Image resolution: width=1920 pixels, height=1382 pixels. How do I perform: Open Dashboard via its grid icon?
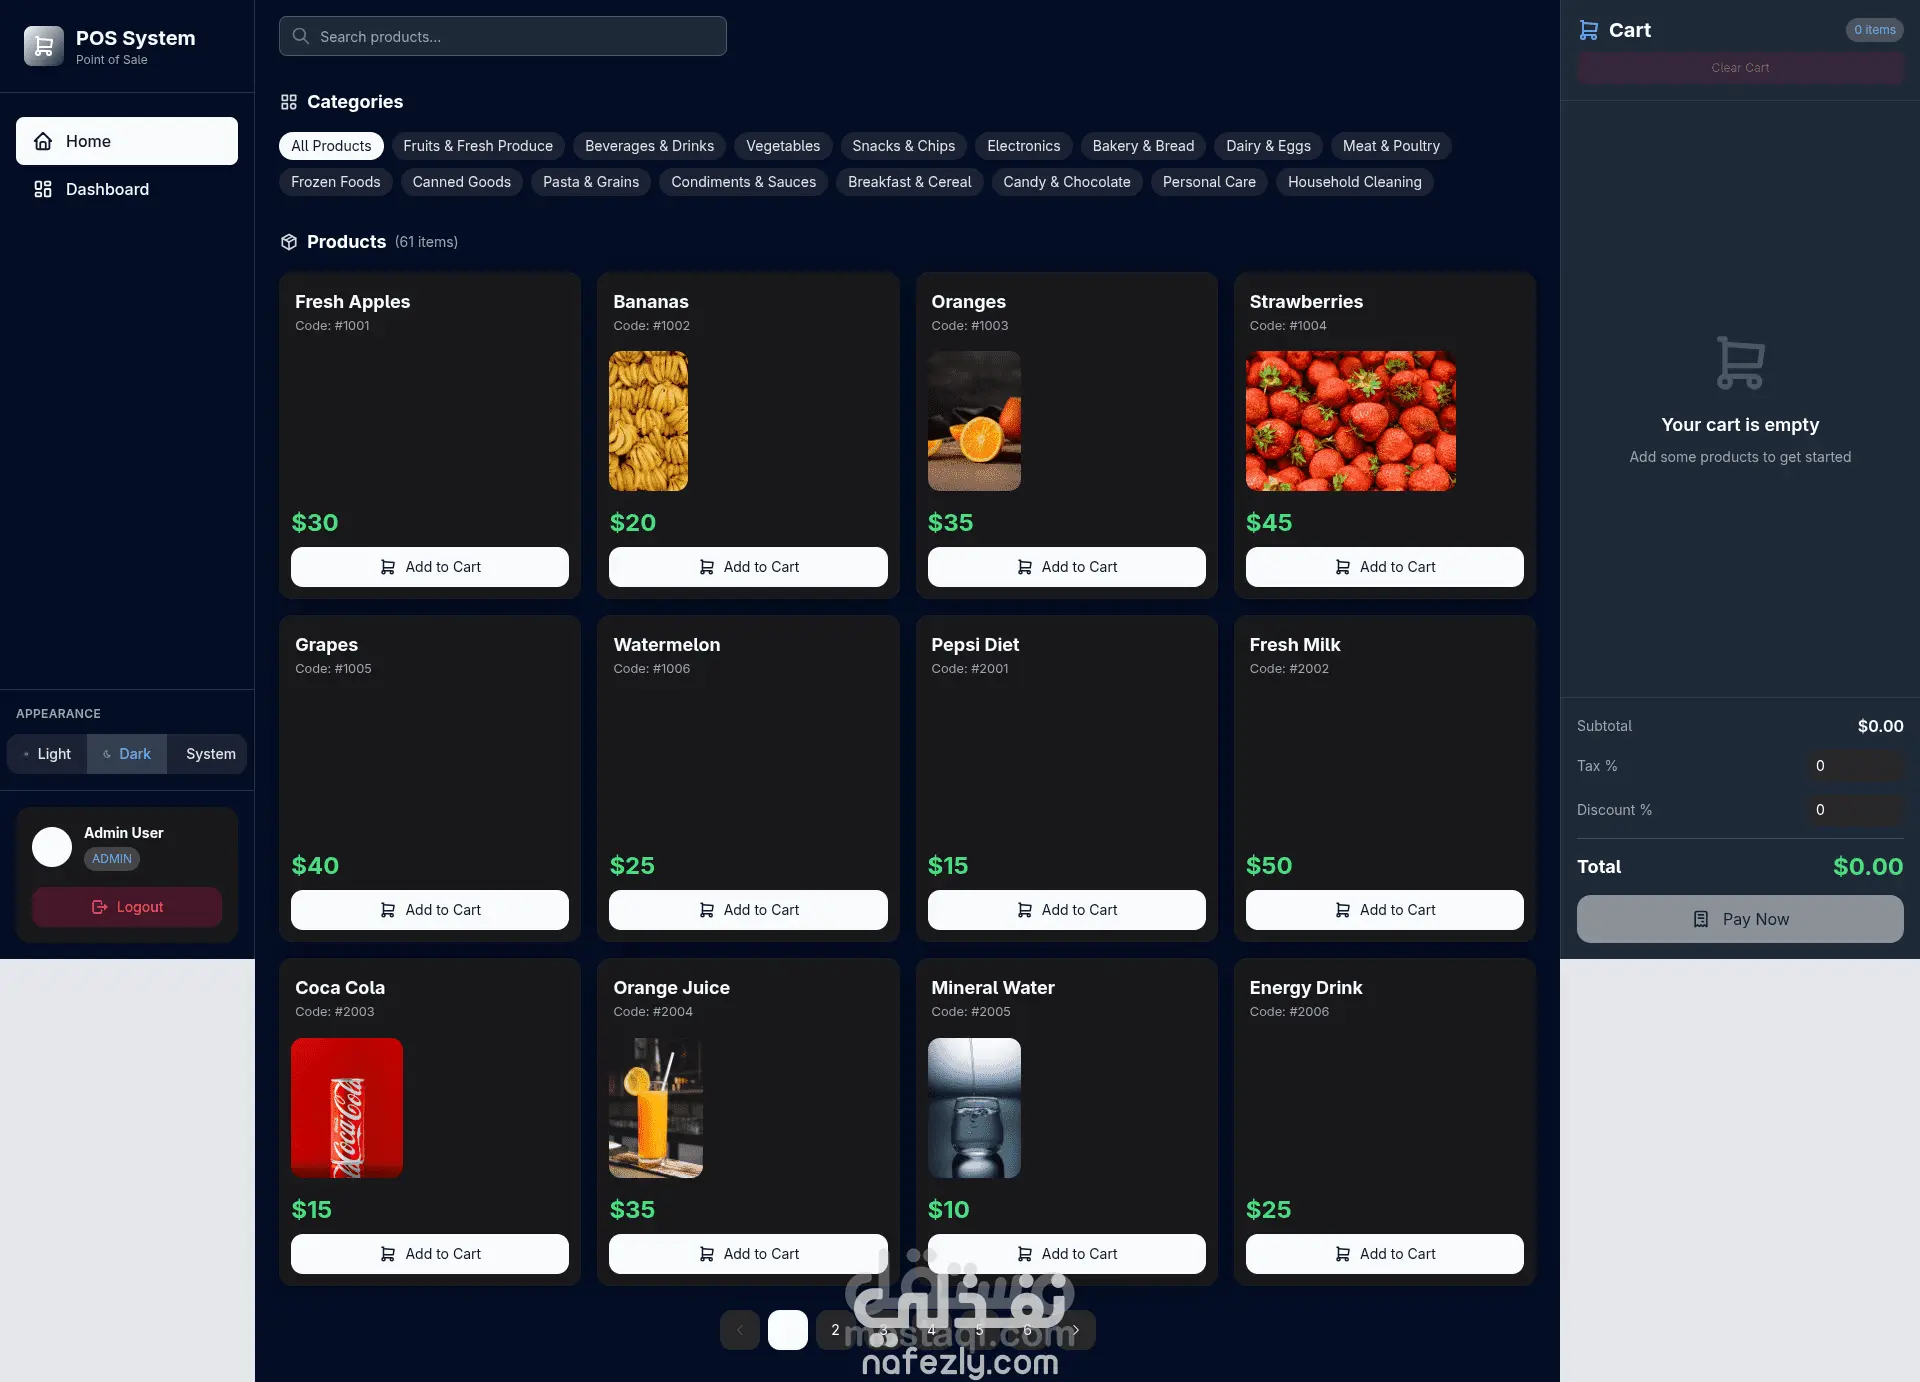click(x=43, y=189)
